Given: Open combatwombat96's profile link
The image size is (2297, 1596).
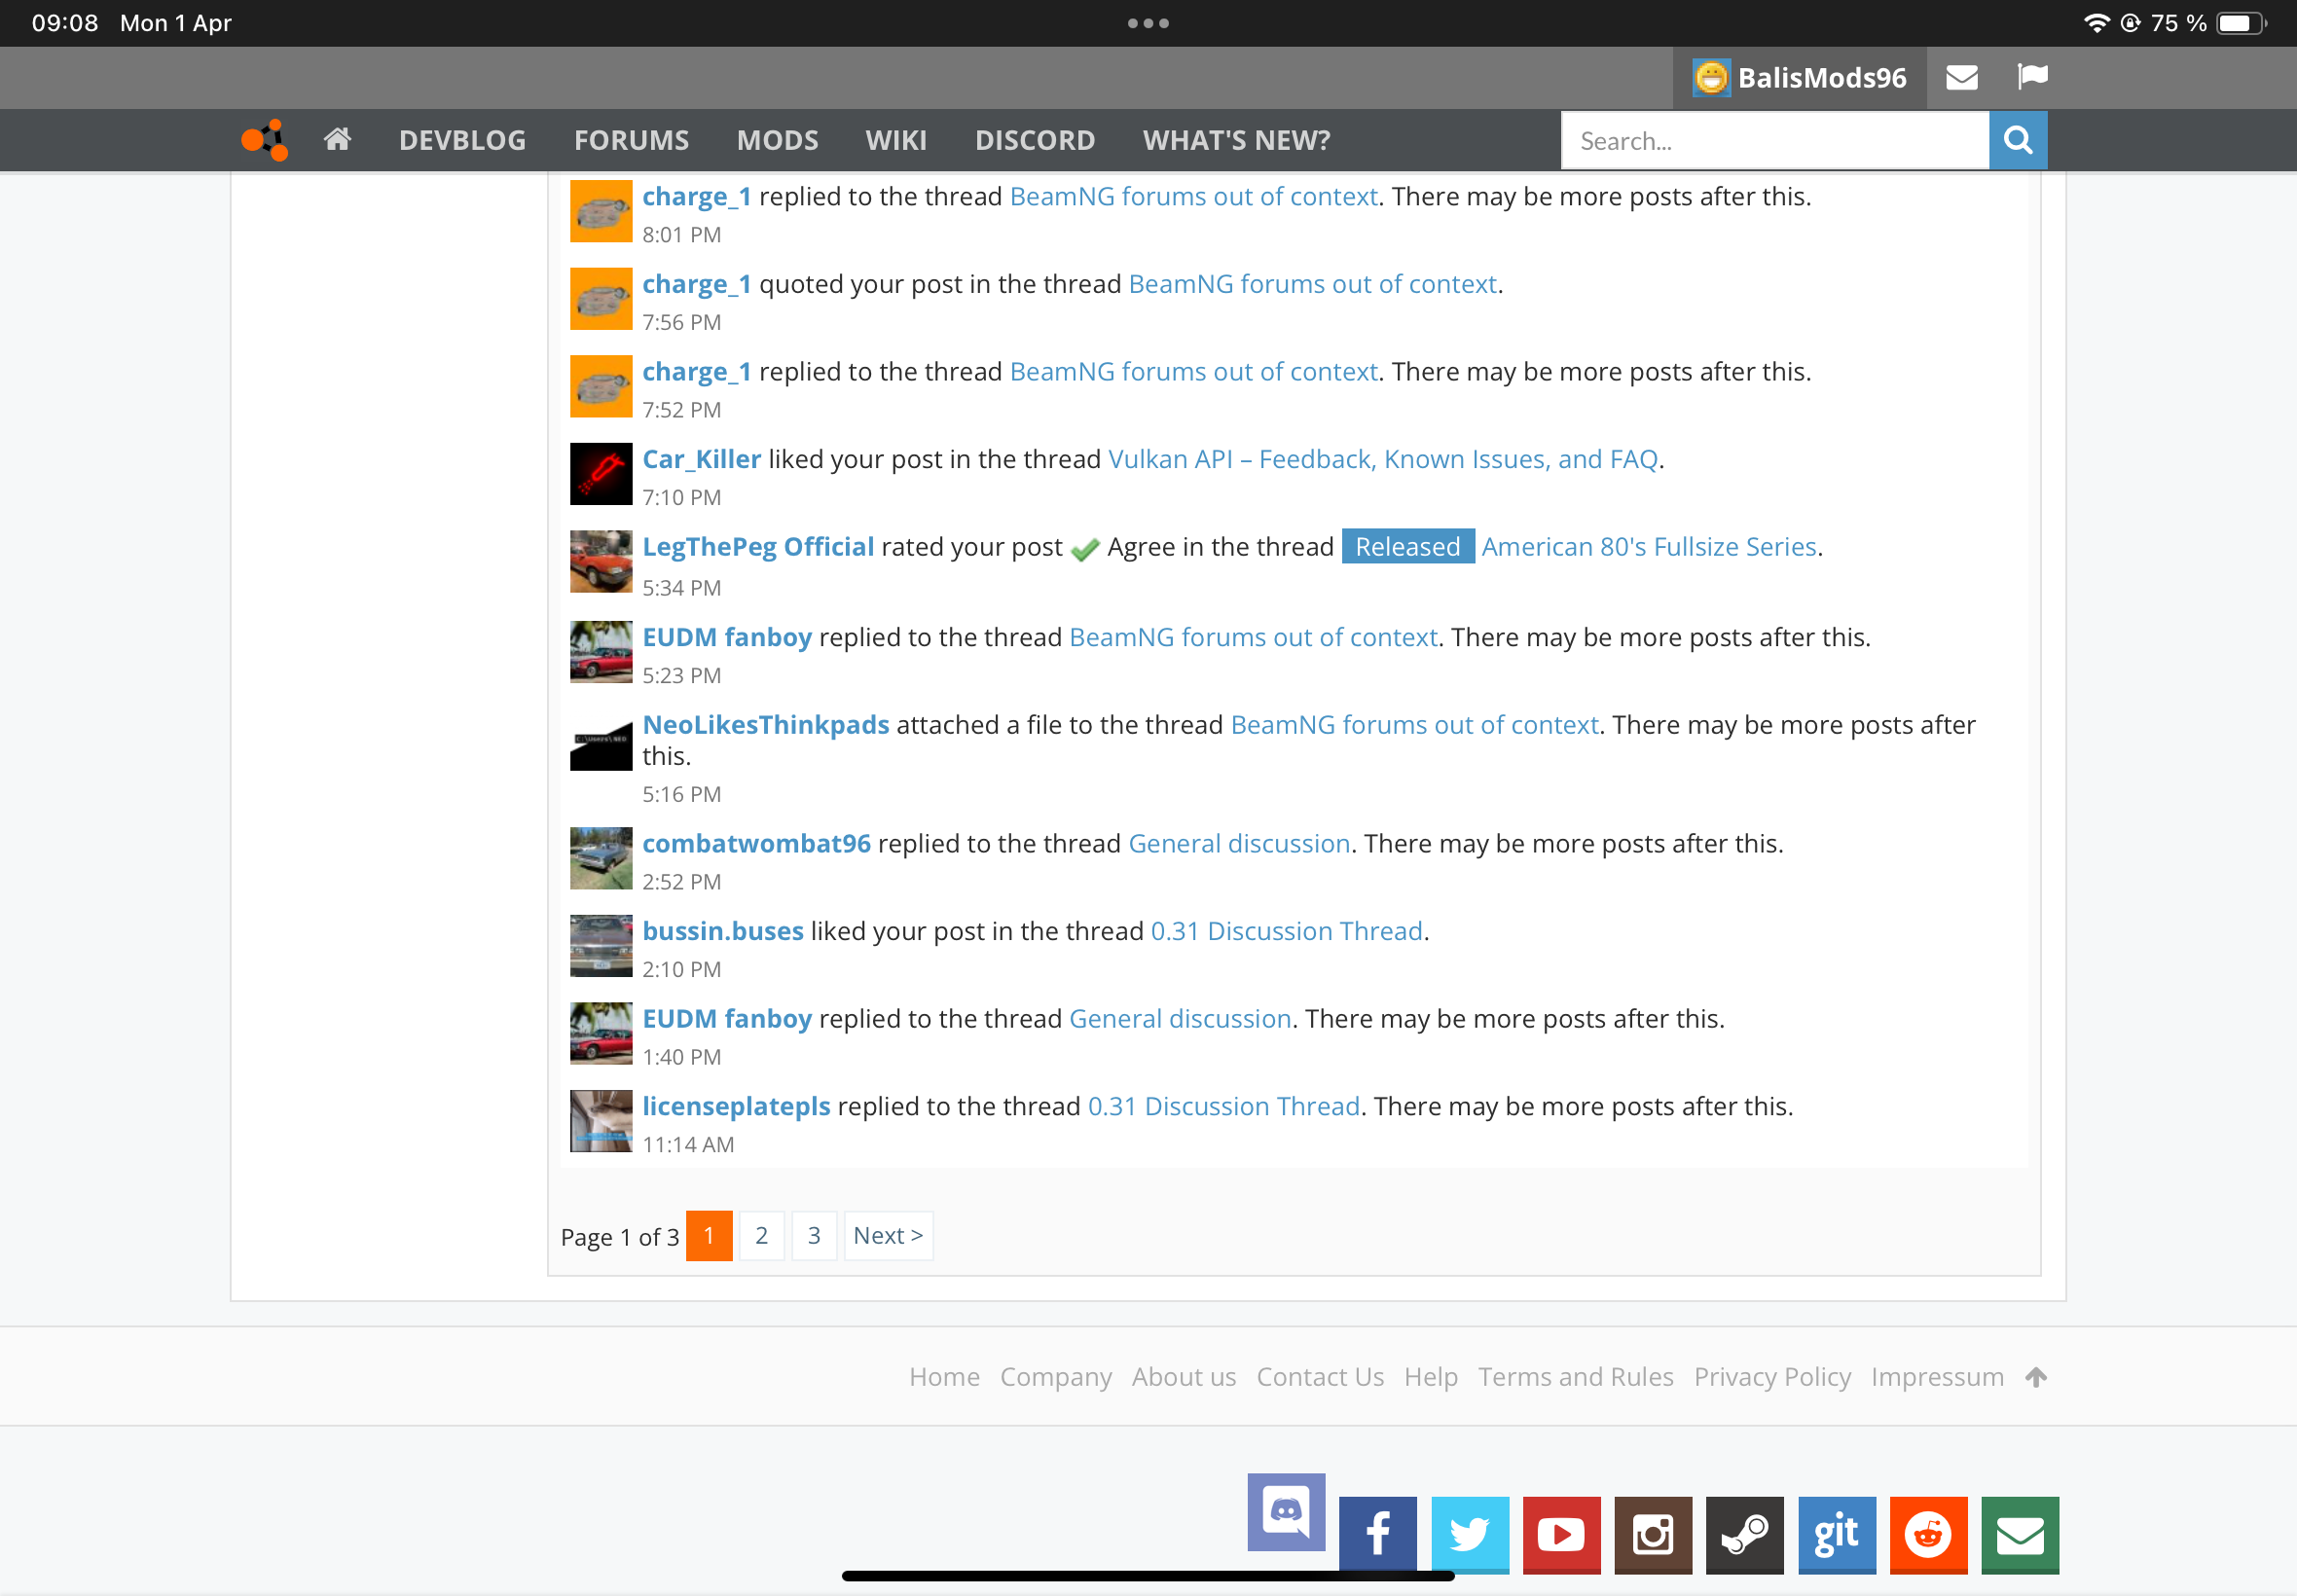Looking at the screenshot, I should pyautogui.click(x=756, y=843).
